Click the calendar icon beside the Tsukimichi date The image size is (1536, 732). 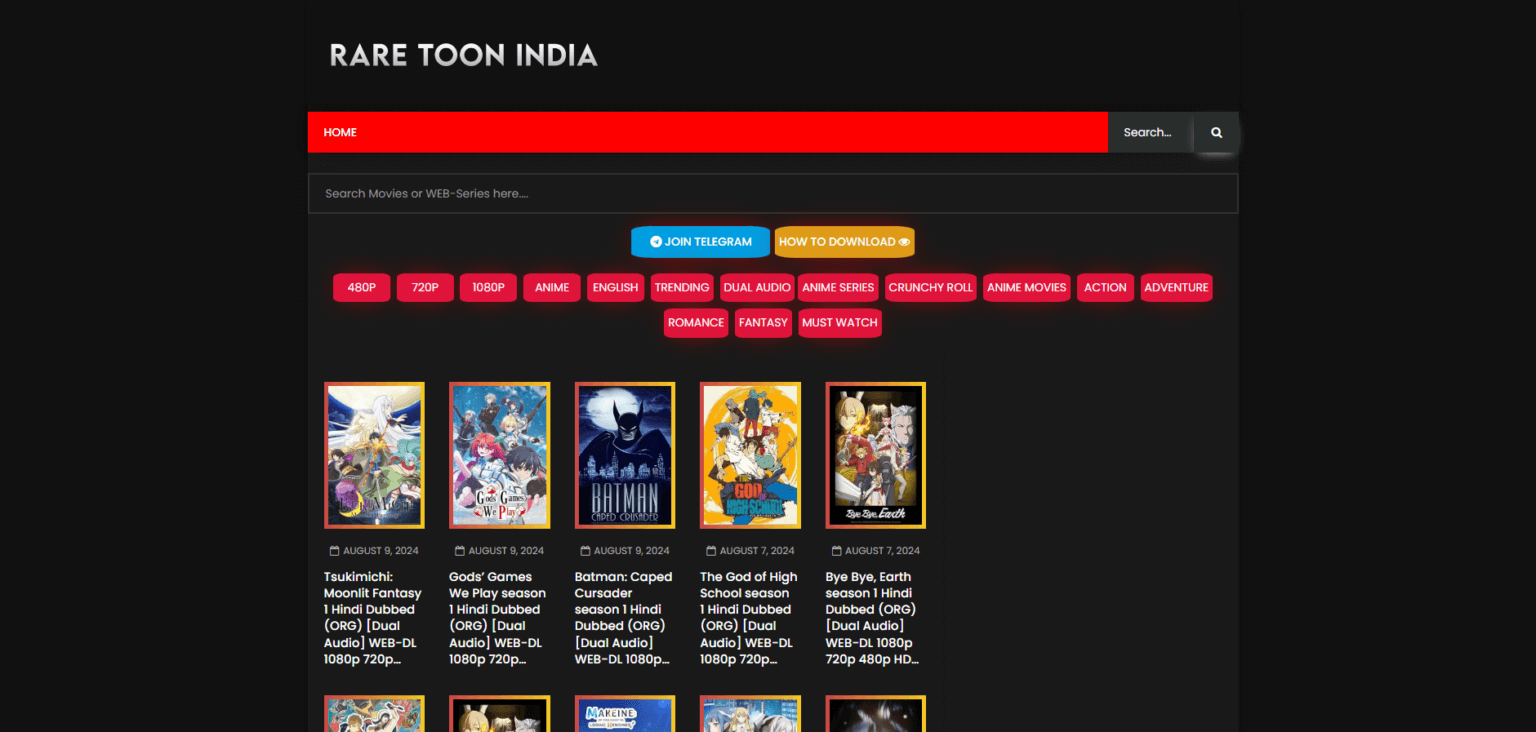333,550
